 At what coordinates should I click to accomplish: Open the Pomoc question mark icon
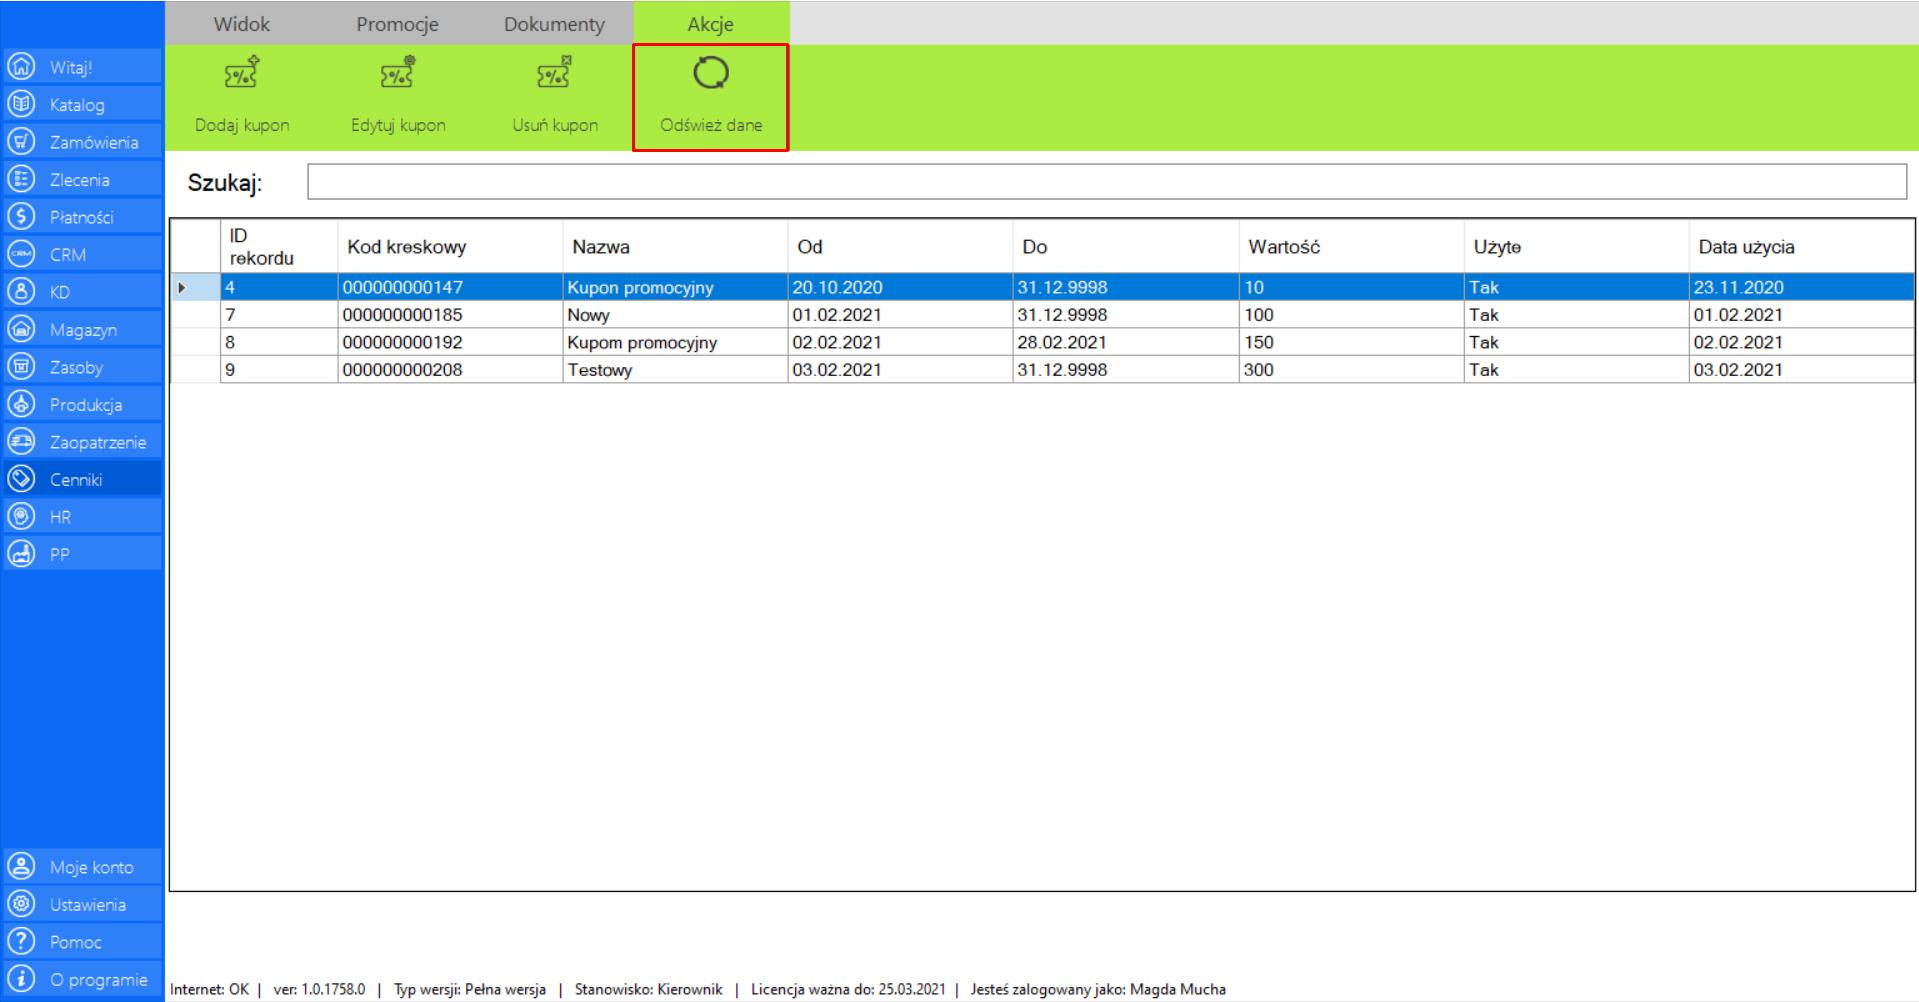tap(21, 942)
